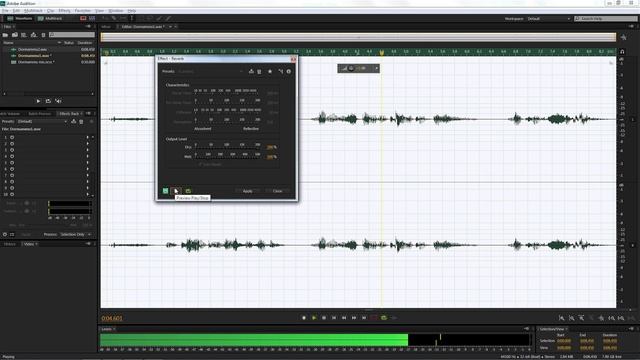Toggle power for Effects Rack slot 10

(12, 194)
